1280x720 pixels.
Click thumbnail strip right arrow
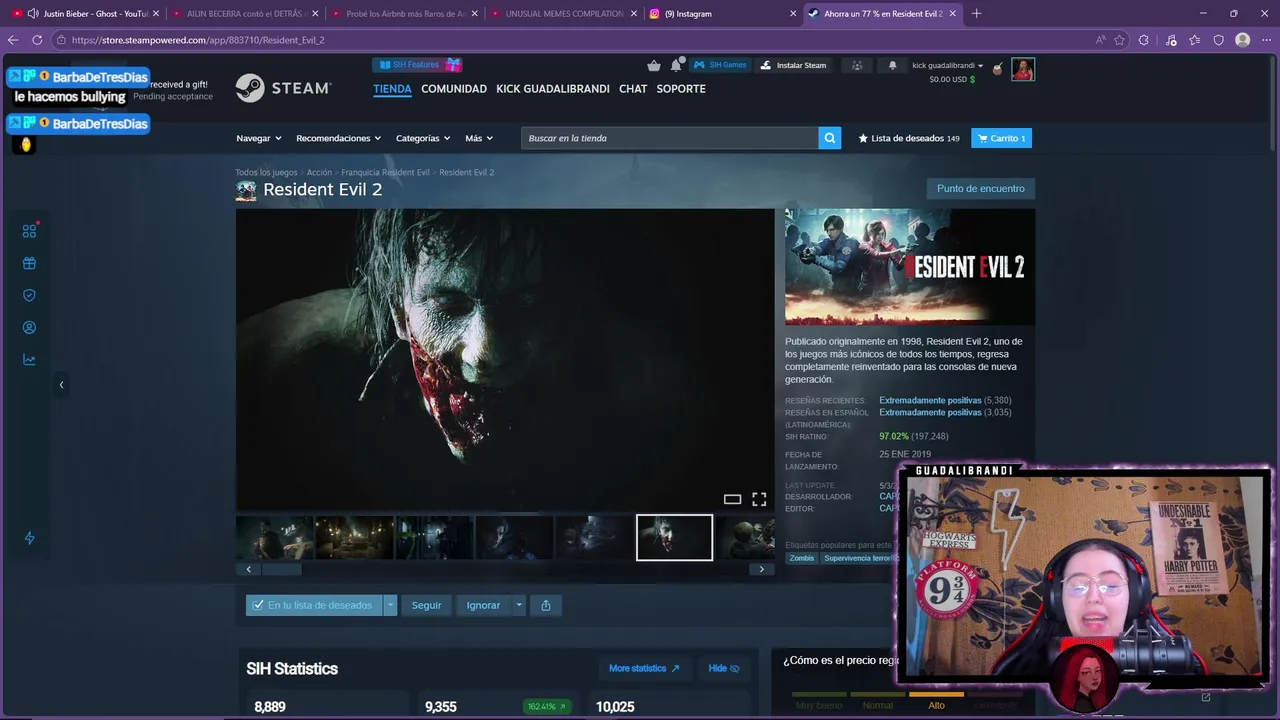point(761,569)
